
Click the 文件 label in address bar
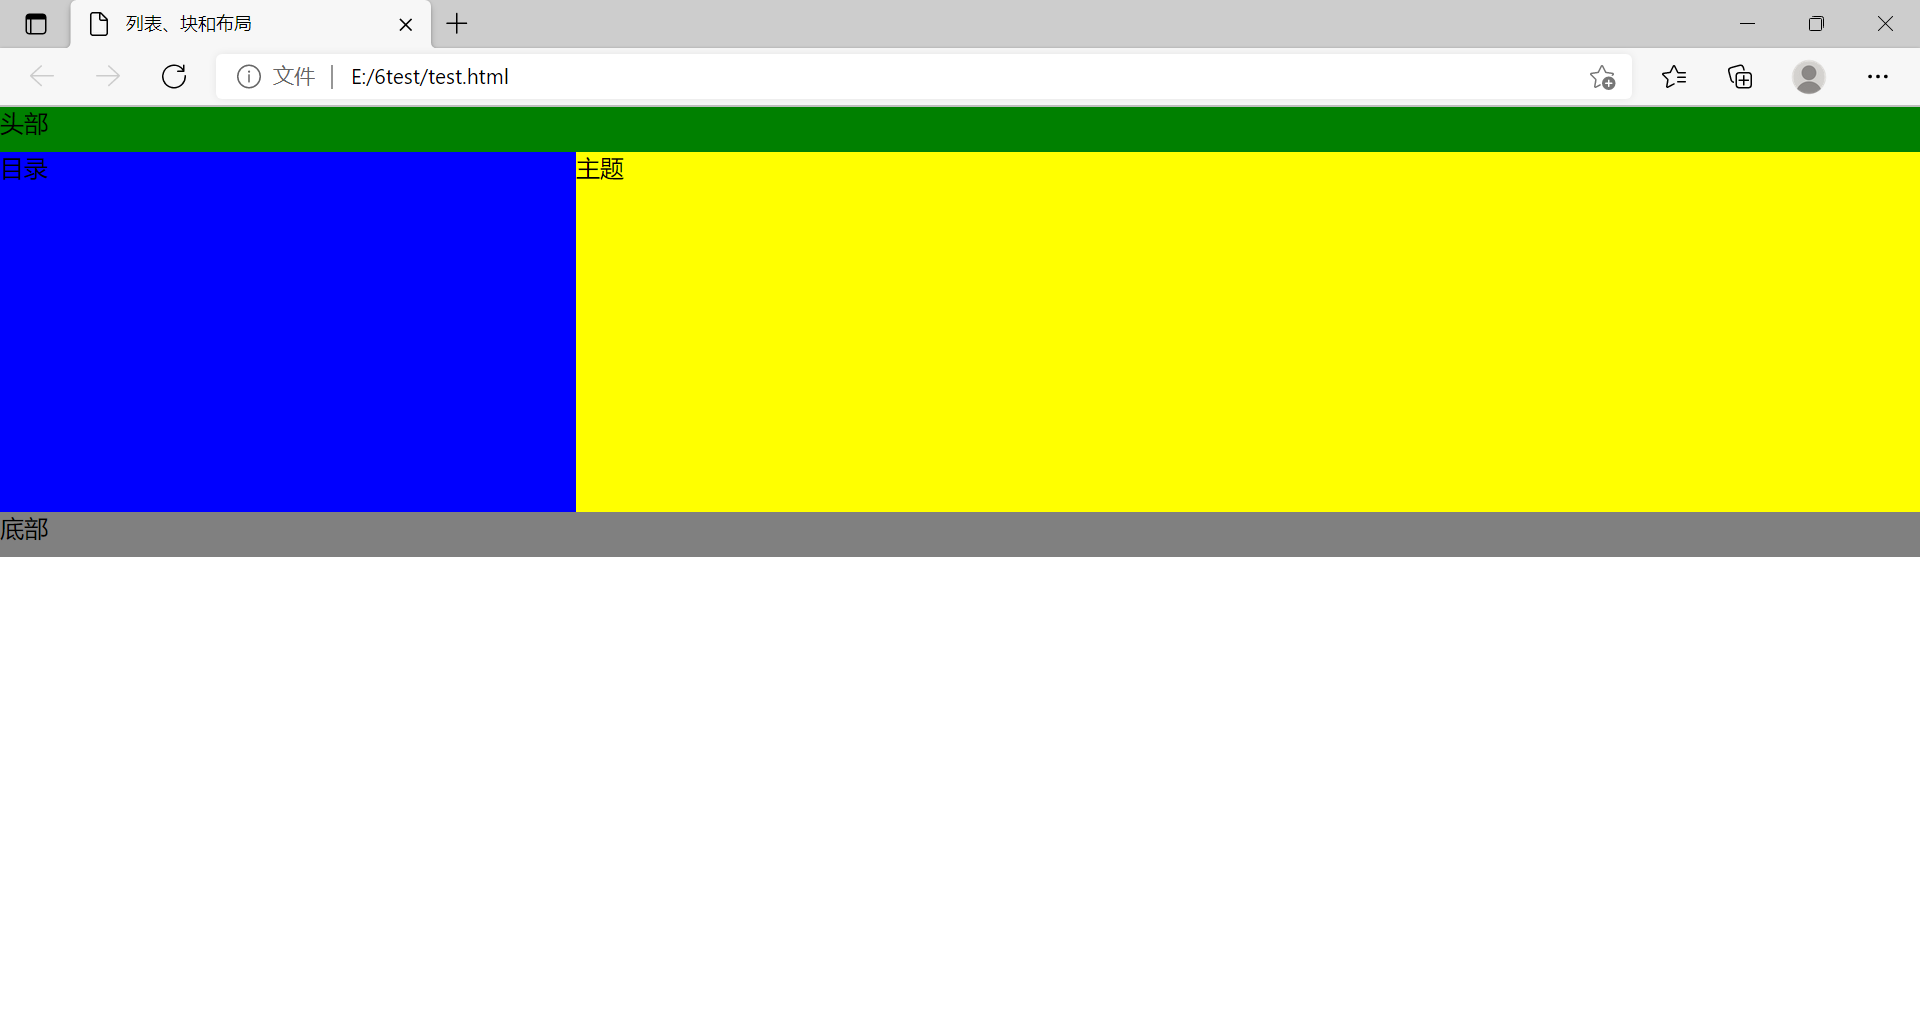(x=294, y=77)
